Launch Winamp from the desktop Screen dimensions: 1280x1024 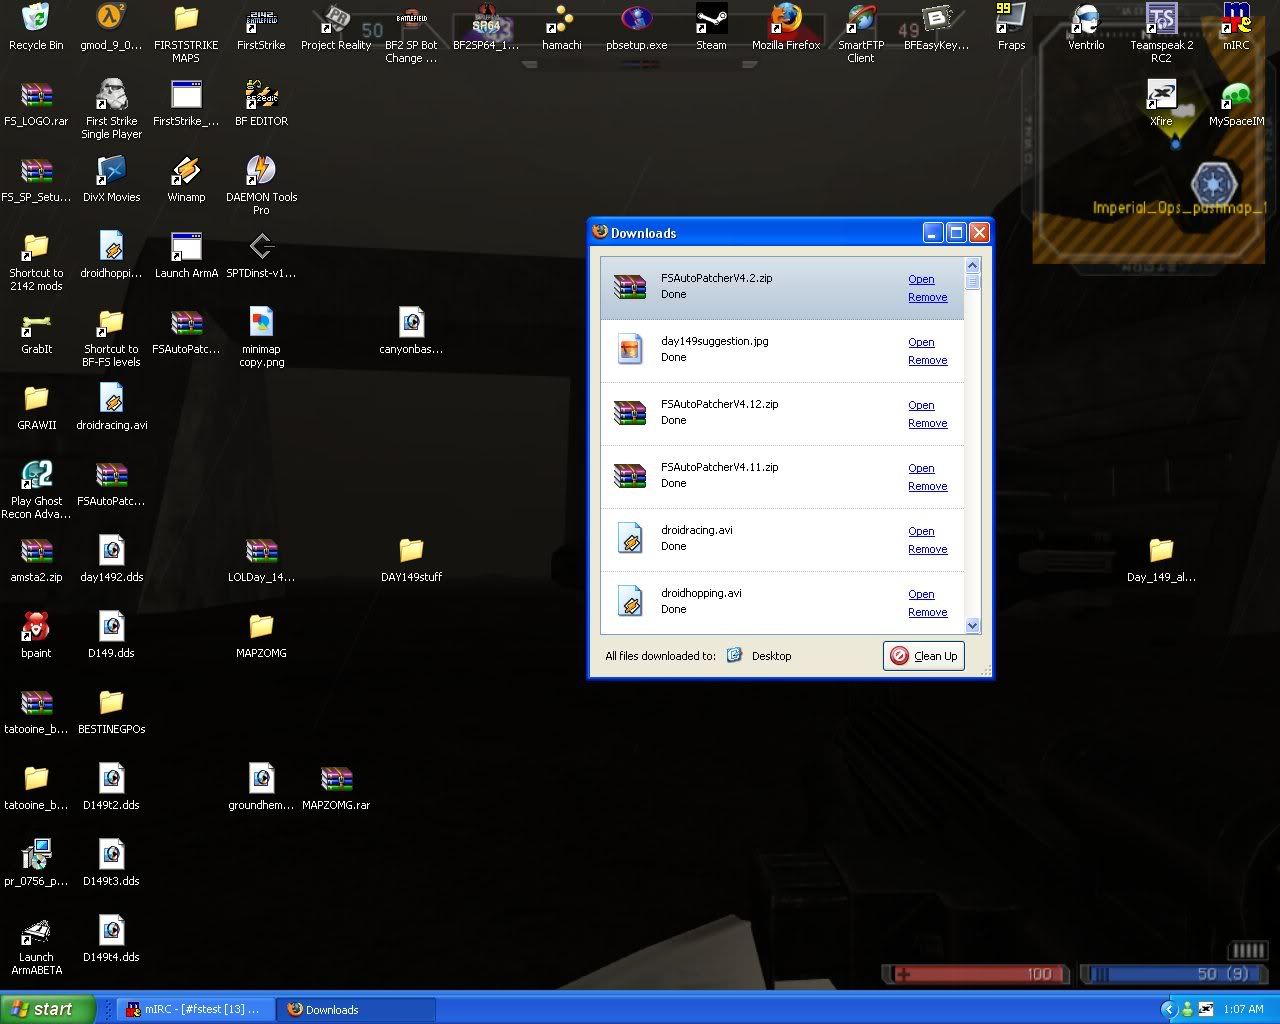point(186,179)
